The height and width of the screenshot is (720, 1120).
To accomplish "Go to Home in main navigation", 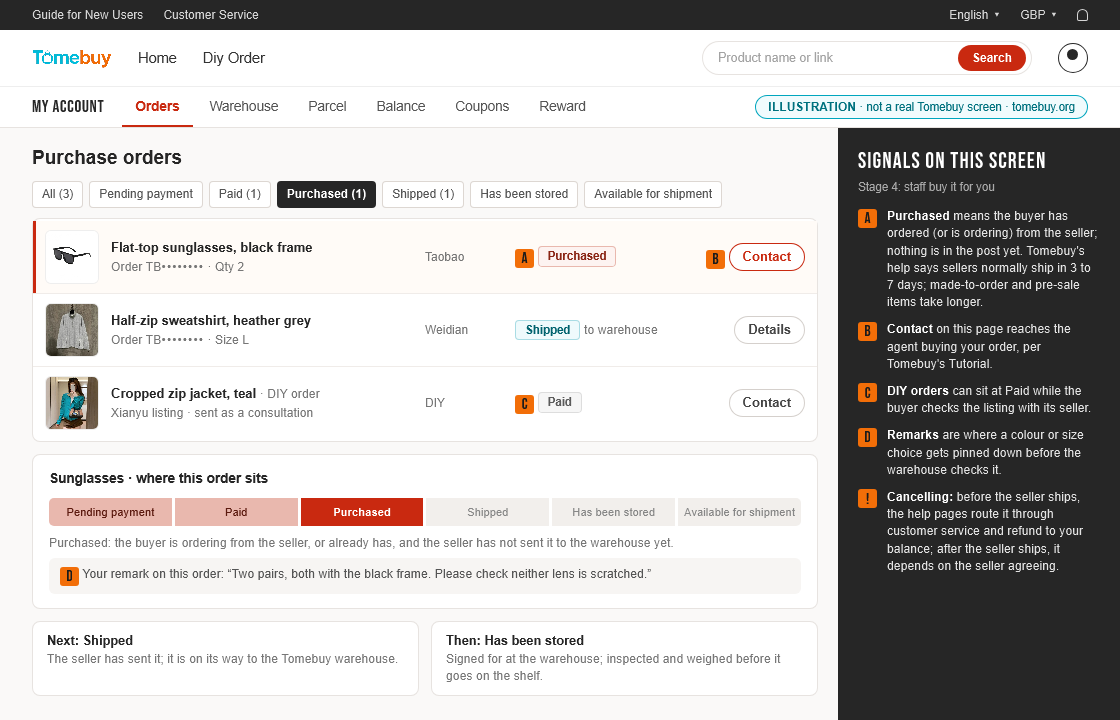I will click(157, 58).
